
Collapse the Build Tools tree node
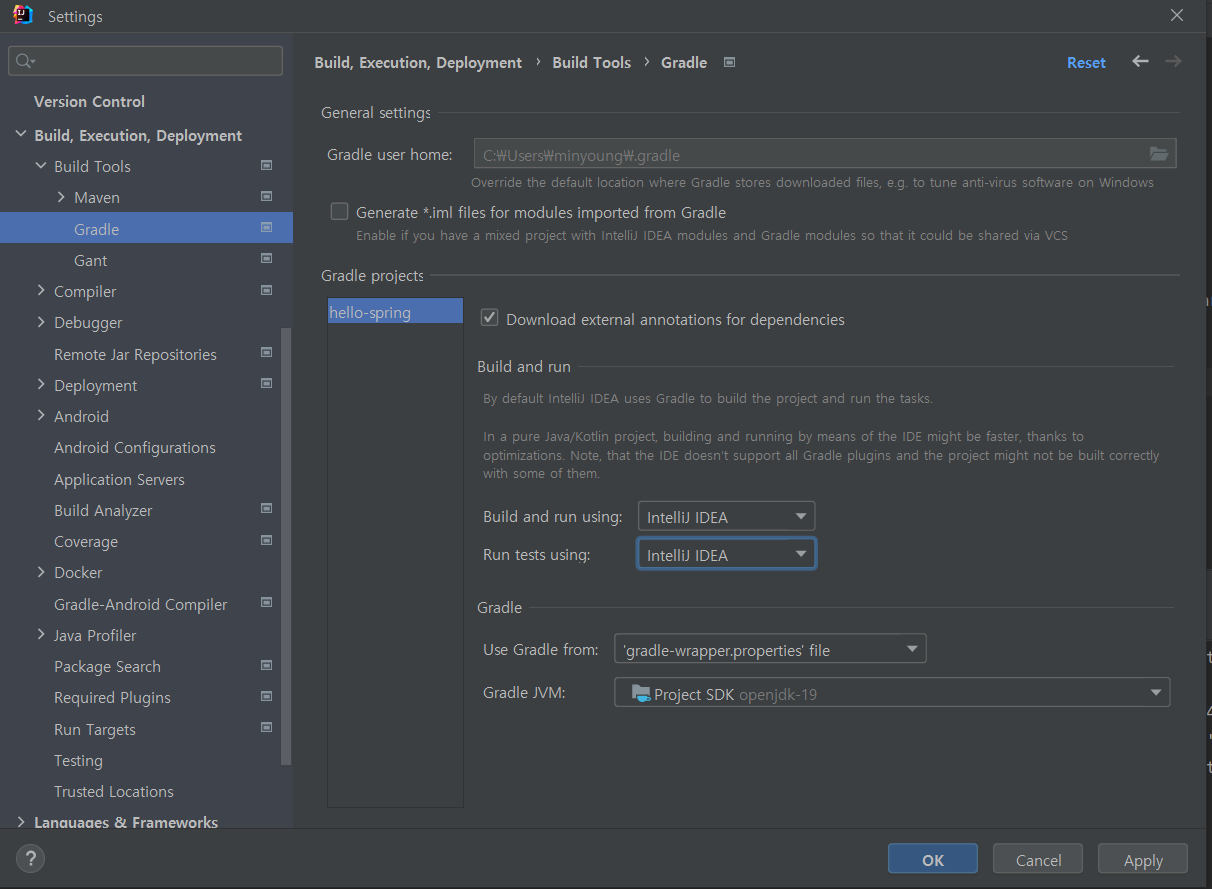pyautogui.click(x=41, y=166)
